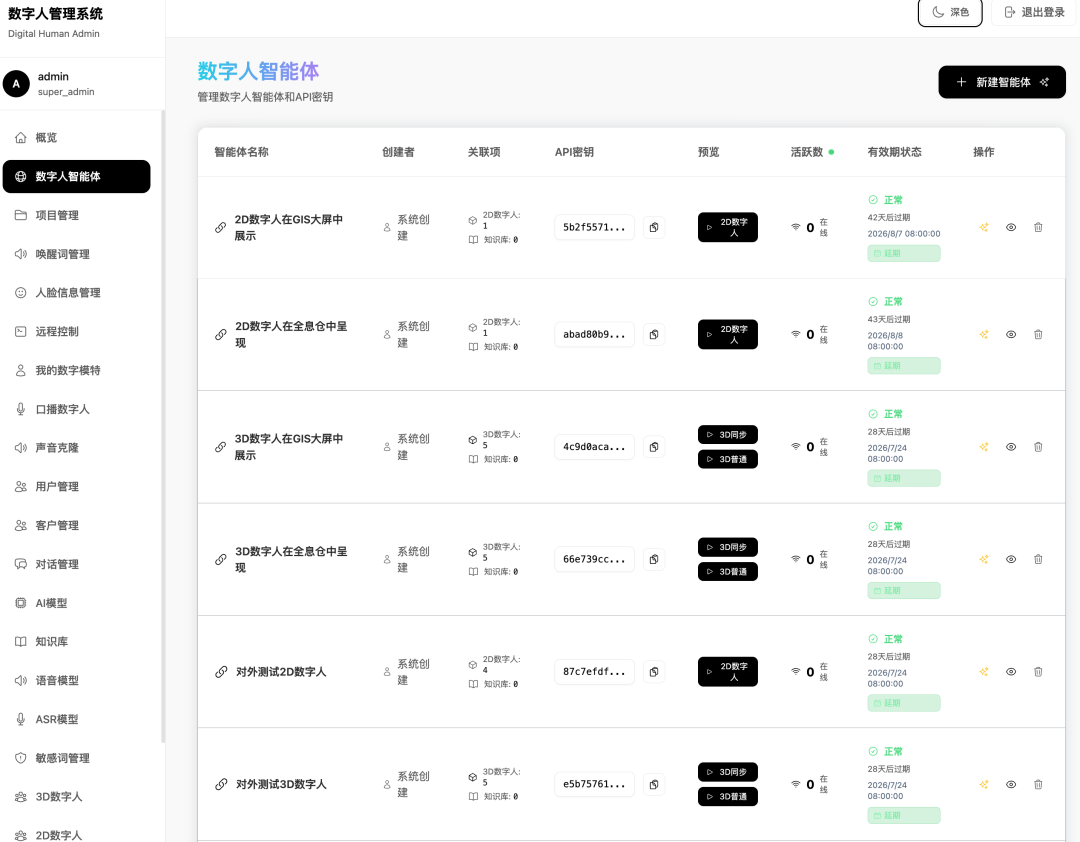
Task: Preview 2D数字人 for key 5b2f5571
Action: pyautogui.click(x=727, y=227)
